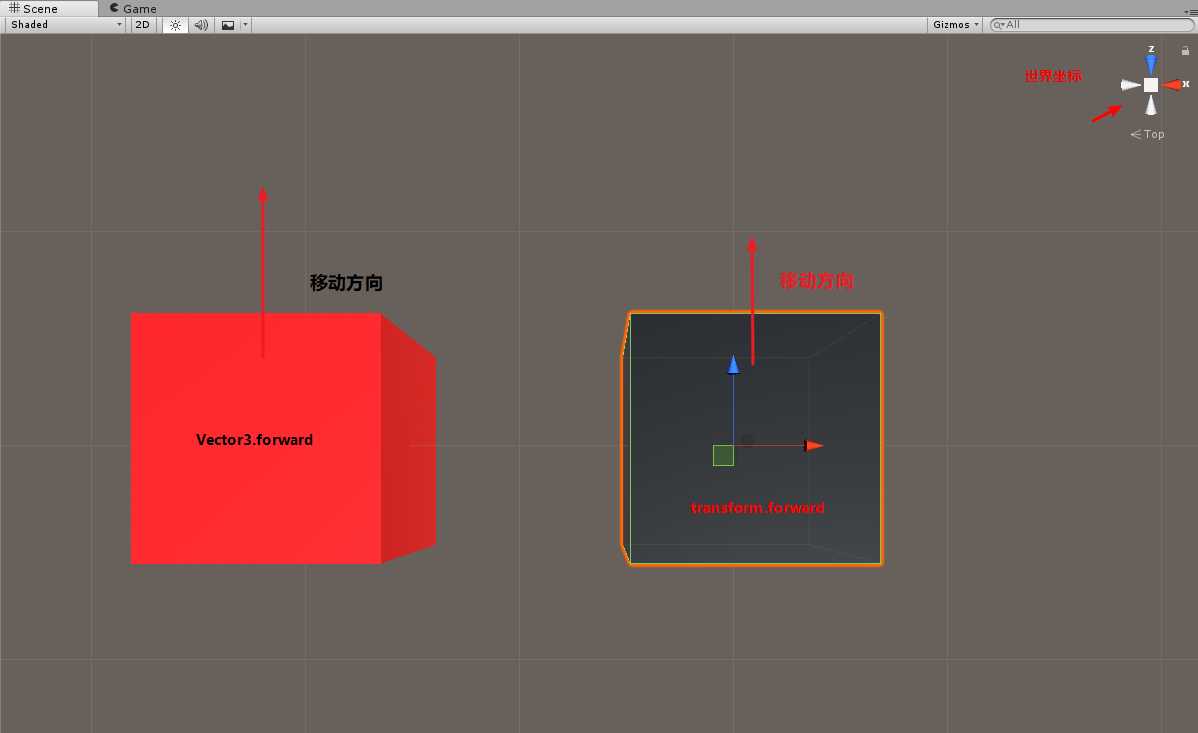1198x733 pixels.
Task: Select the red Vector3.forward cube
Action: (283, 439)
